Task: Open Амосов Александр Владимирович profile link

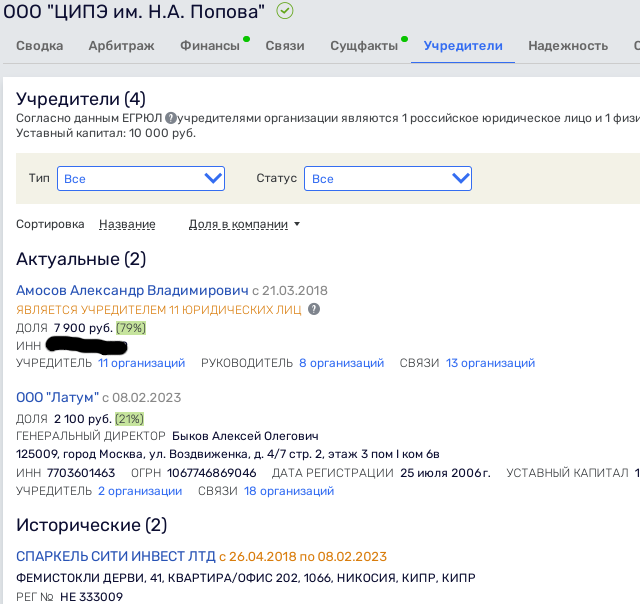Action: [x=132, y=290]
